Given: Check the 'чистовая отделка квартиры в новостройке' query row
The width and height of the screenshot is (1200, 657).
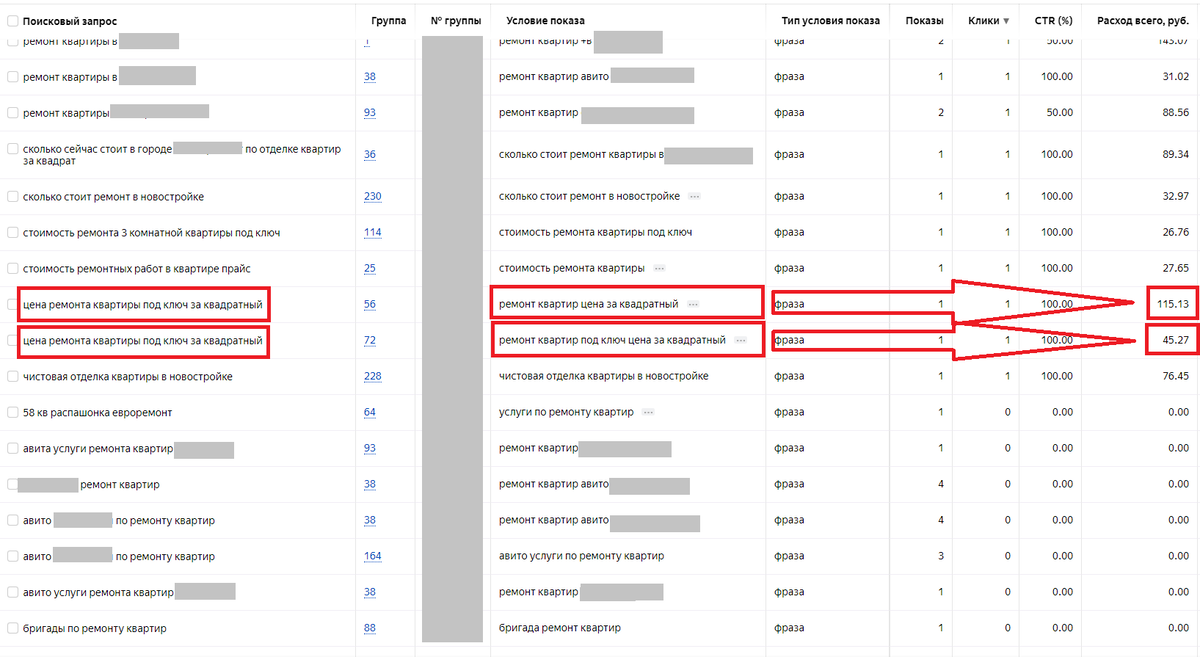Looking at the screenshot, I should 12,377.
